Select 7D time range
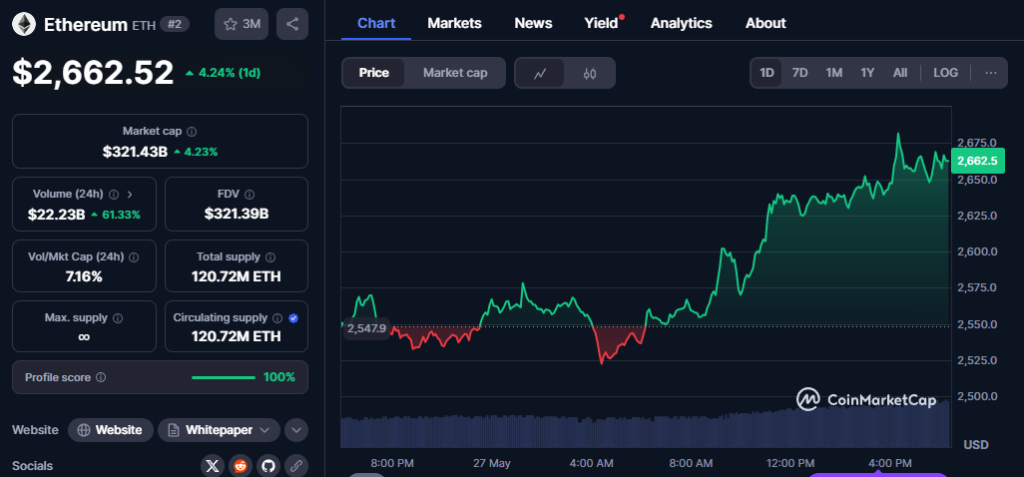Image resolution: width=1024 pixels, height=477 pixels. pos(800,73)
